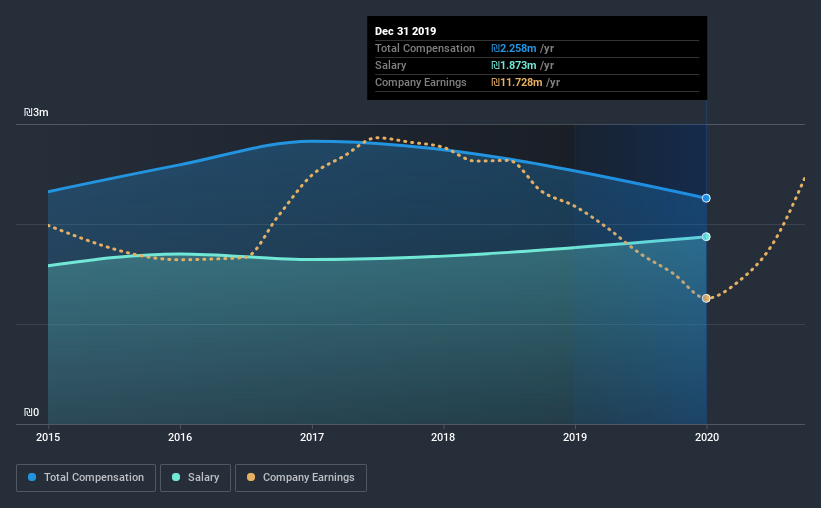The image size is (821, 508).
Task: Click the 2018 x-axis label
Action: point(443,437)
